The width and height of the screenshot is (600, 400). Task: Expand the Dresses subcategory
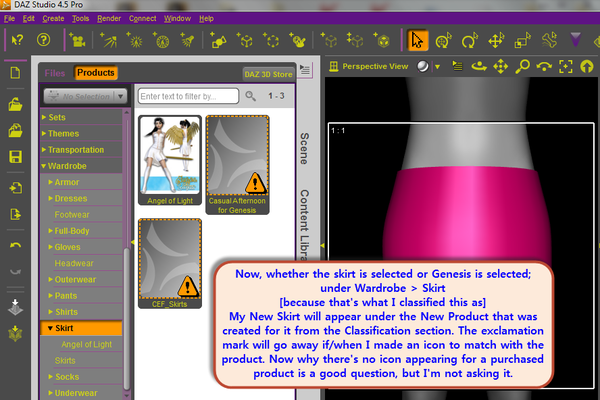[51, 198]
